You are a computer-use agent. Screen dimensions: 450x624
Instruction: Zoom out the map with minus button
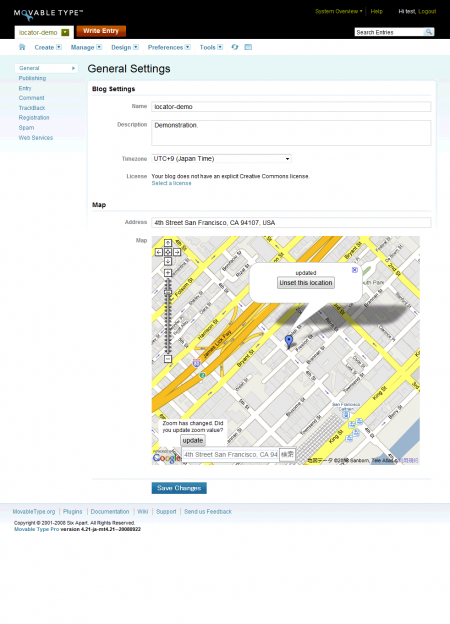(x=168, y=359)
